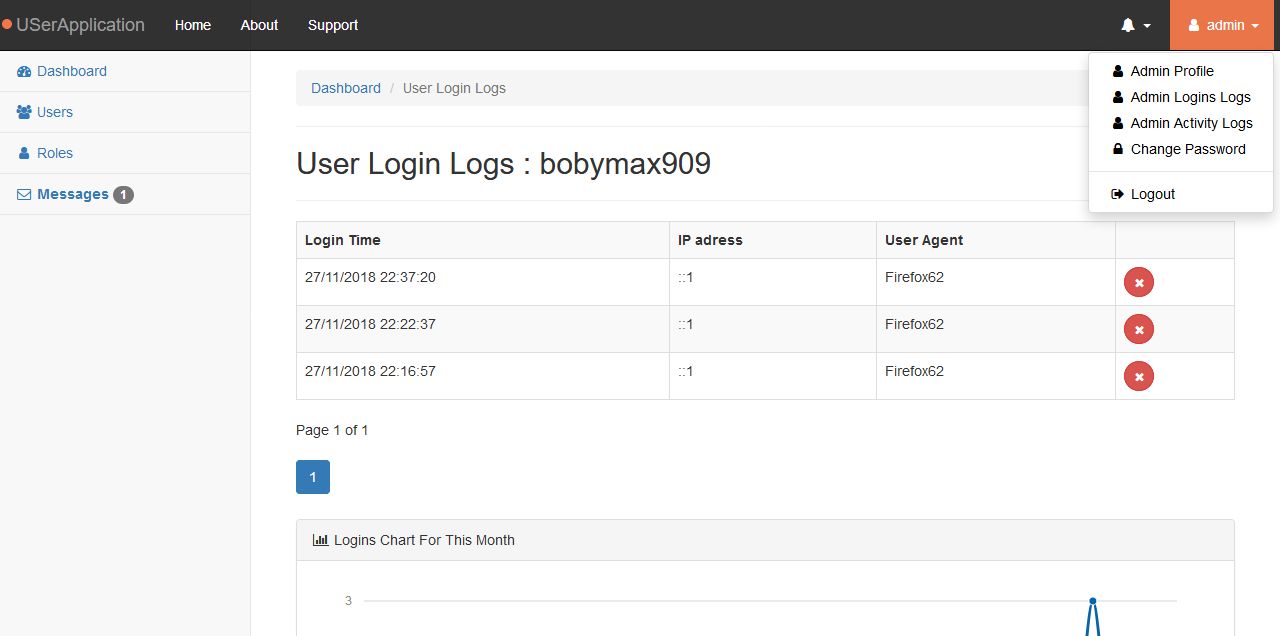Open Admin Logins Logs menu entry
The width and height of the screenshot is (1280, 636).
pos(1190,97)
